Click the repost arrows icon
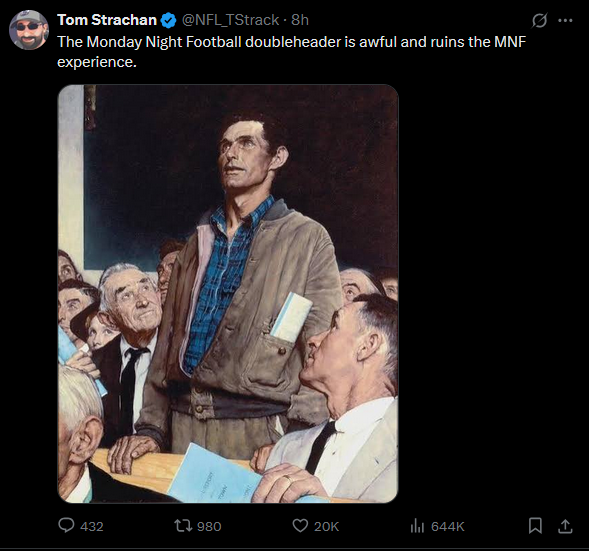The image size is (589, 551). tap(184, 525)
